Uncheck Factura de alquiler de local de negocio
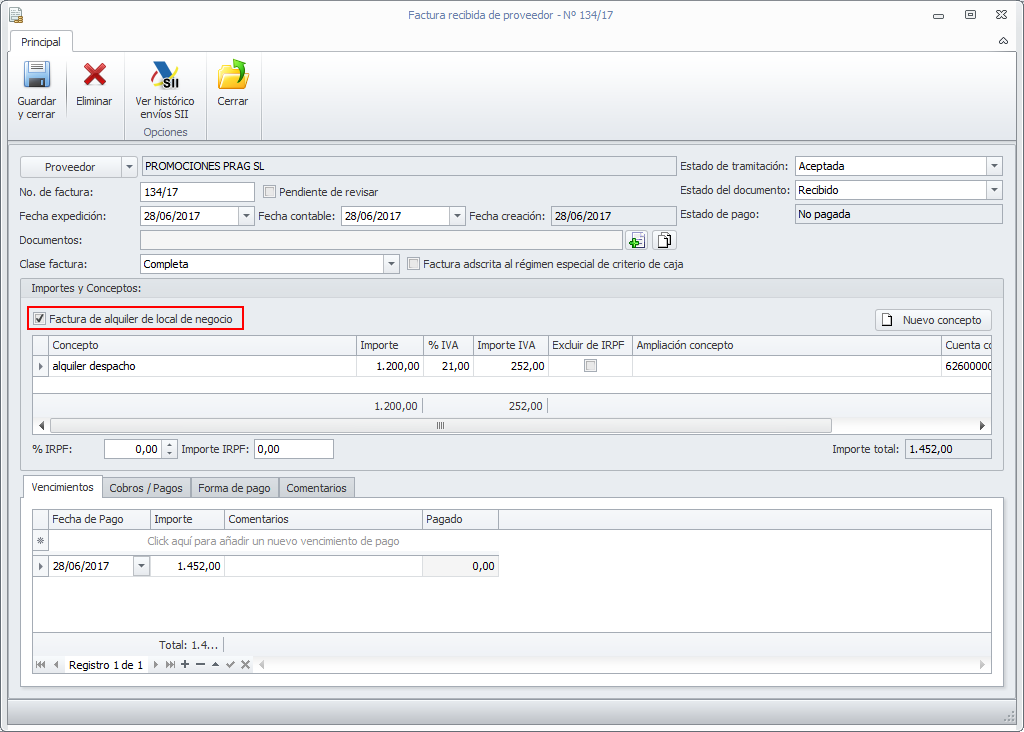The height and width of the screenshot is (732, 1024). 40,319
